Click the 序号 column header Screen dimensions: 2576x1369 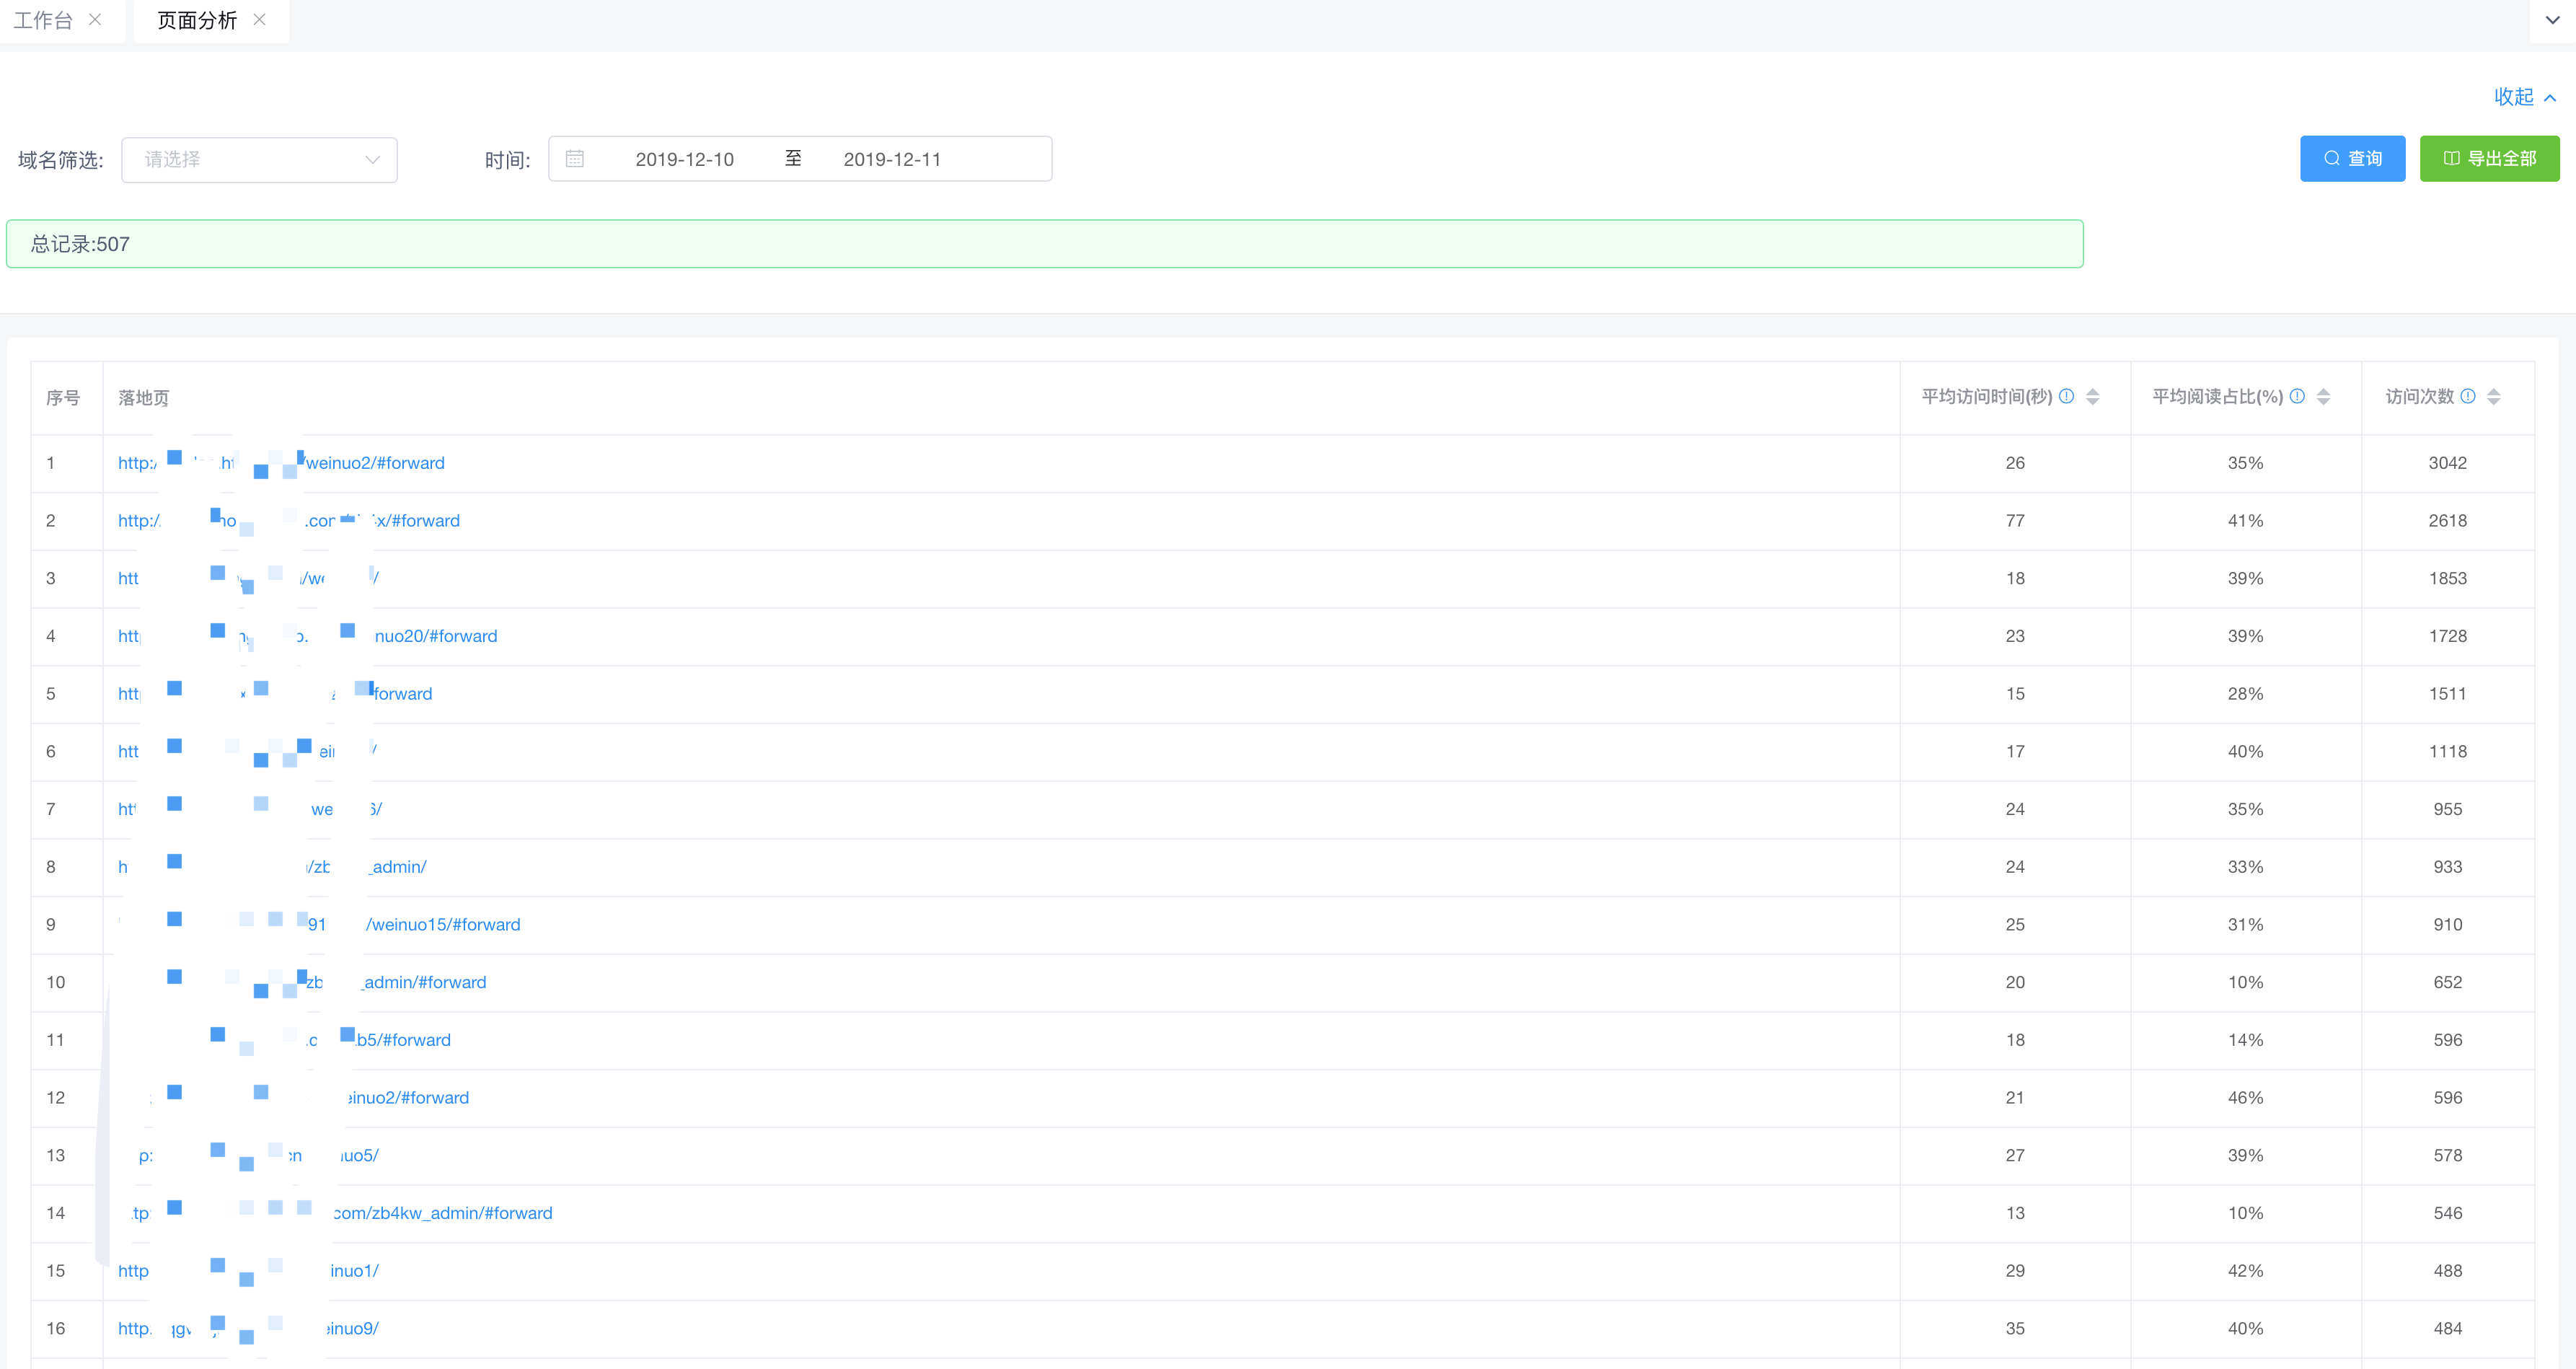pos(63,398)
